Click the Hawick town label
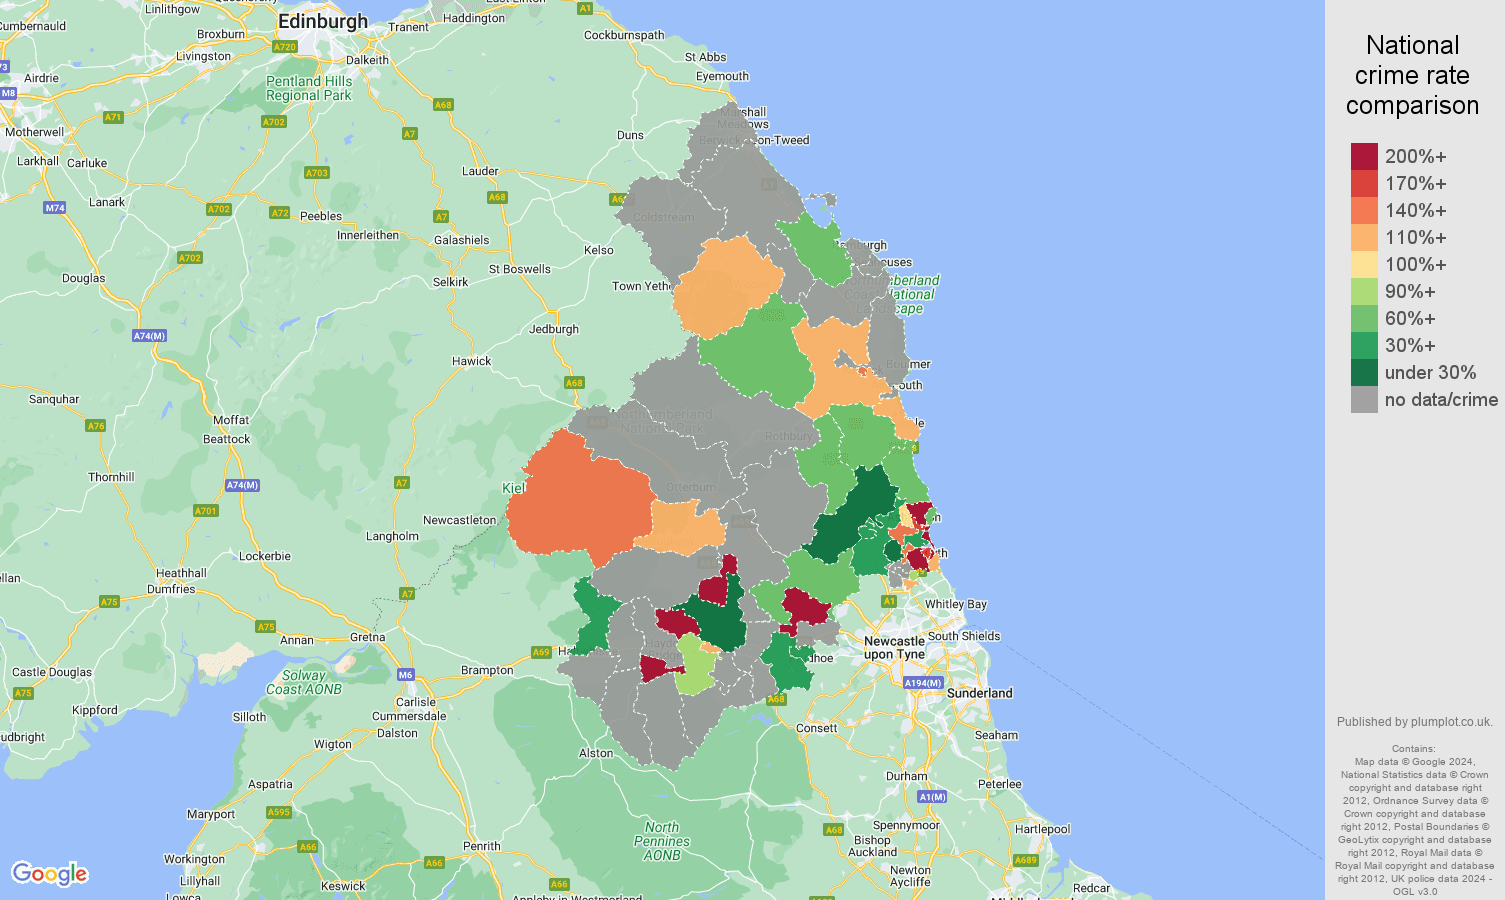Screen dimensions: 1505x900 click(x=472, y=361)
